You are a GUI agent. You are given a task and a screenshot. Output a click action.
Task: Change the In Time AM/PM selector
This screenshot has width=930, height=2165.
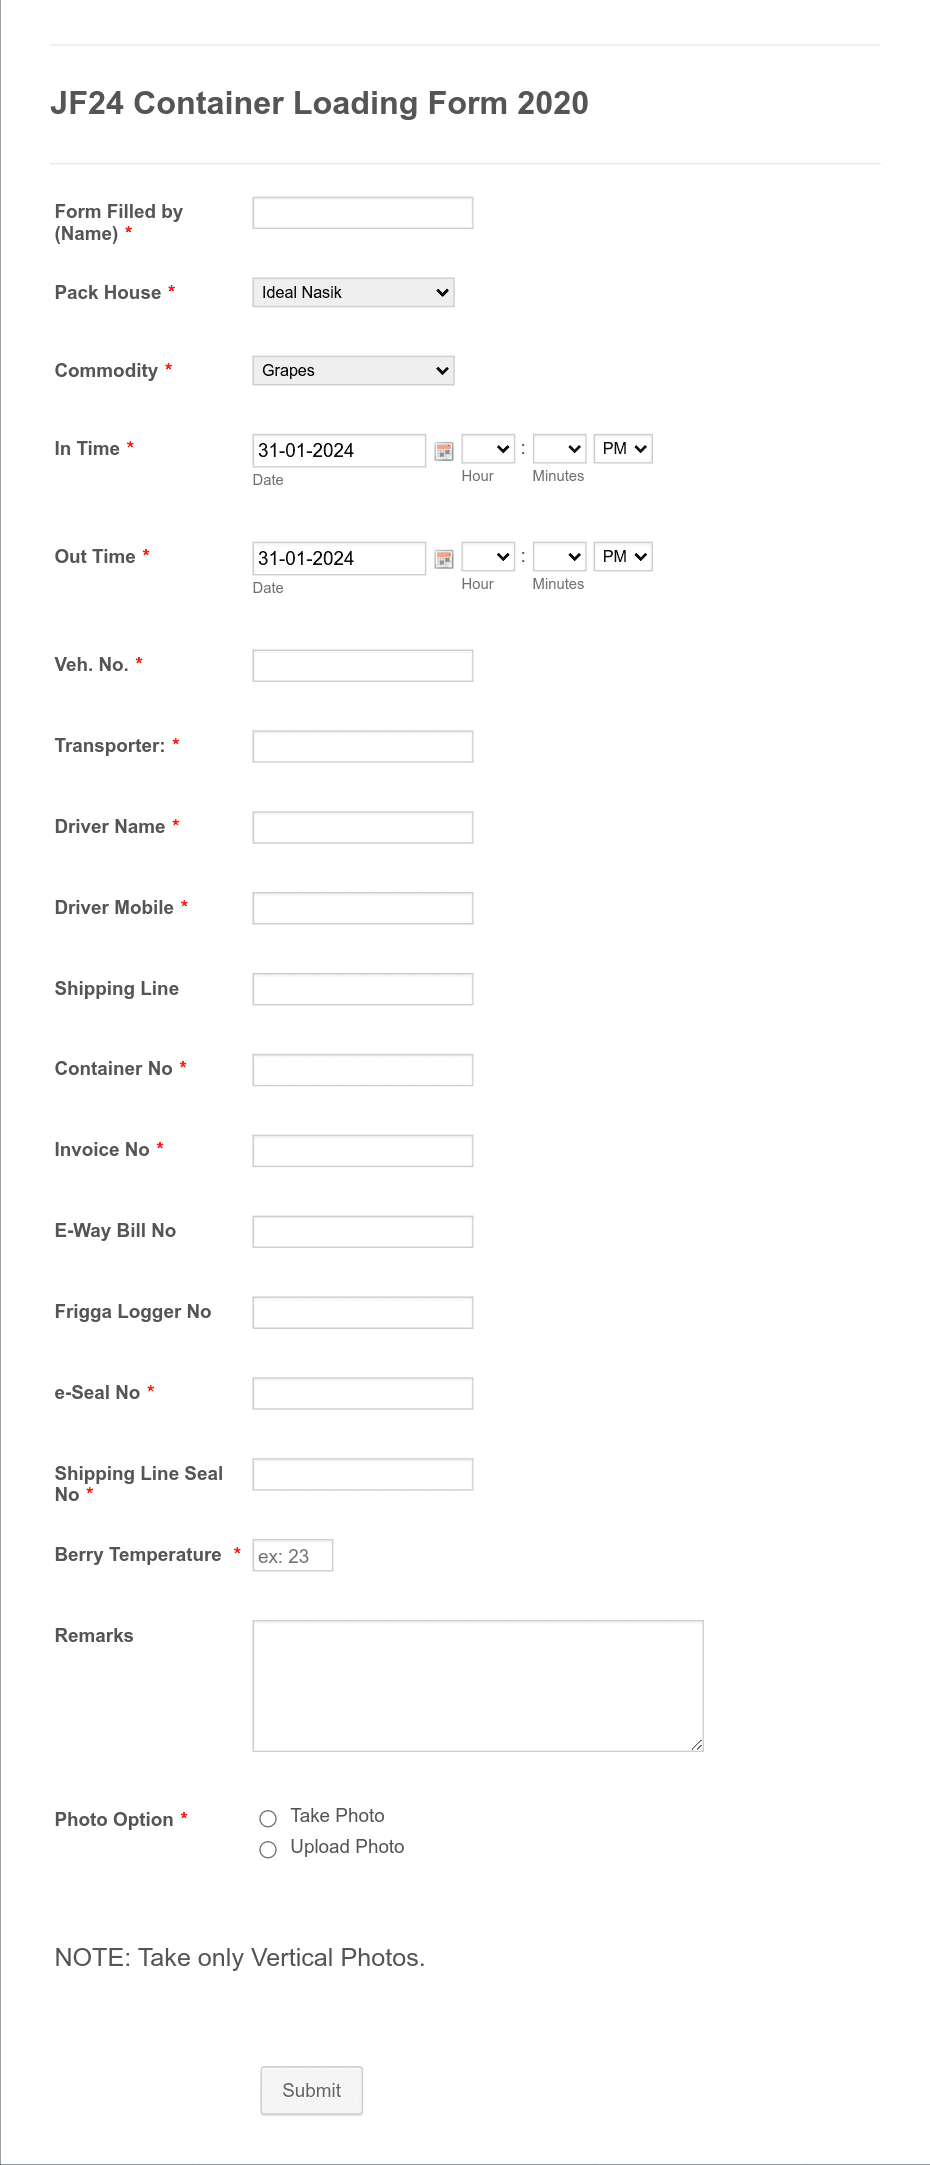point(623,449)
